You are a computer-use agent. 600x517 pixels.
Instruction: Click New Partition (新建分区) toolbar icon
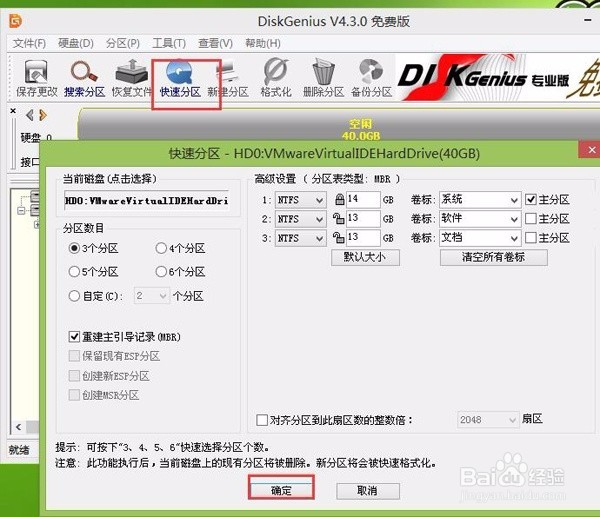(x=228, y=78)
